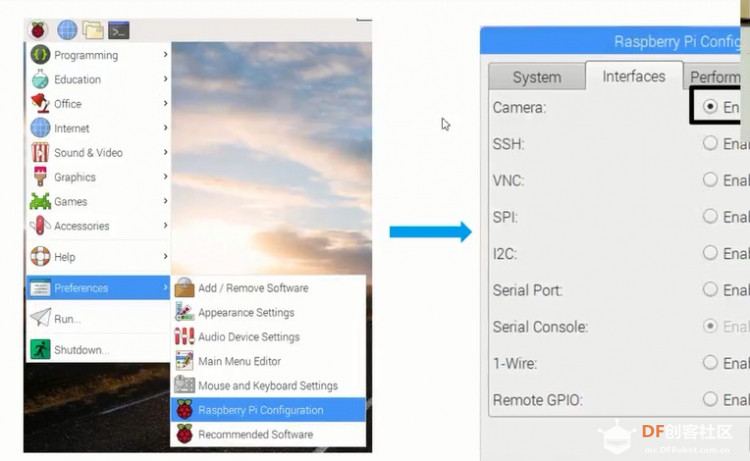750x461 pixels.
Task: Click the Camera: label text
Action: pos(519,107)
